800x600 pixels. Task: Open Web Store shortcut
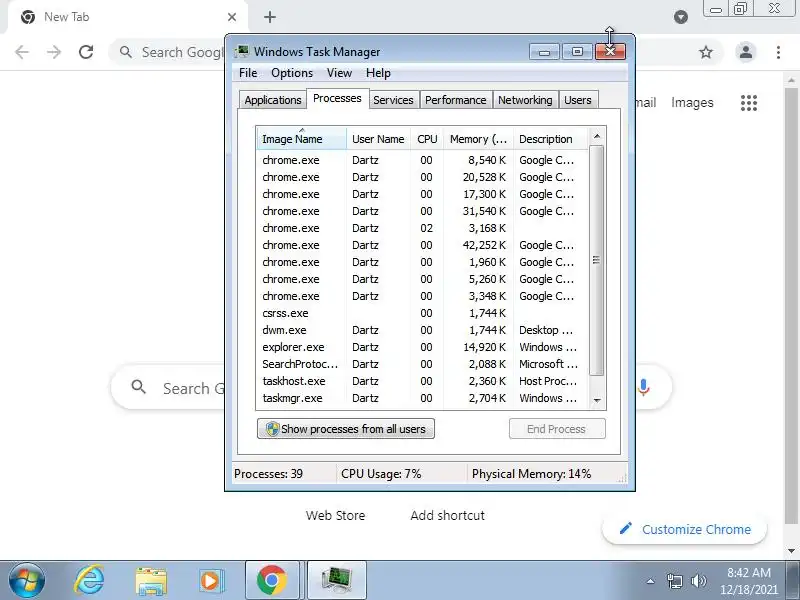335,515
